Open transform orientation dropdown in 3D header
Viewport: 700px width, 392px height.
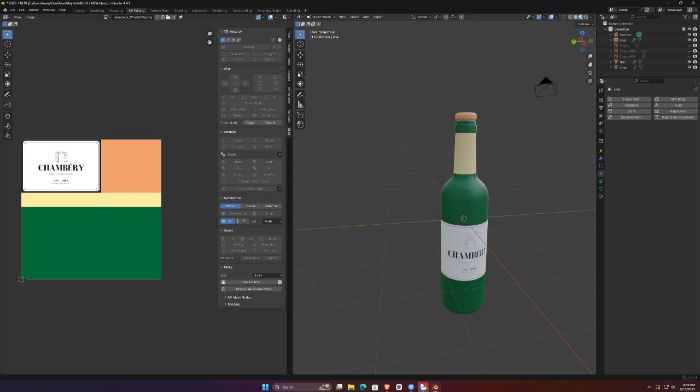421,17
